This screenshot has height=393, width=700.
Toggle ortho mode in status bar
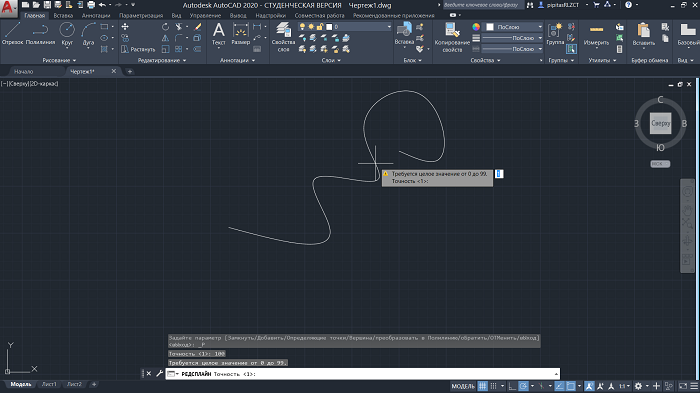pyautogui.click(x=512, y=386)
